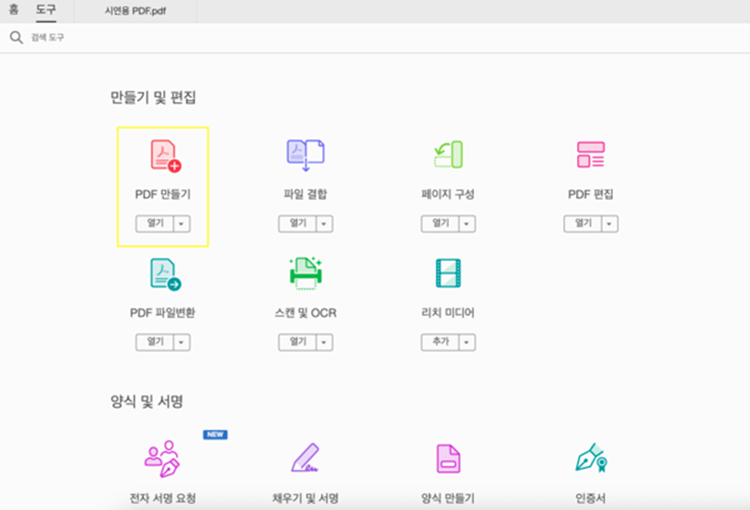This screenshot has width=750, height=510.
Task: Expand dropdown arrow next to 스캔 및 OCR 열기
Action: [324, 342]
